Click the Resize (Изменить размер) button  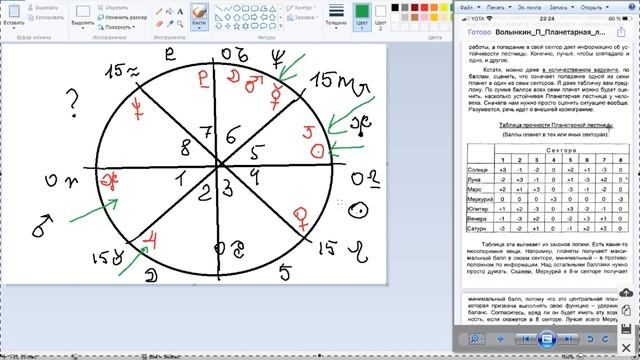point(122,18)
